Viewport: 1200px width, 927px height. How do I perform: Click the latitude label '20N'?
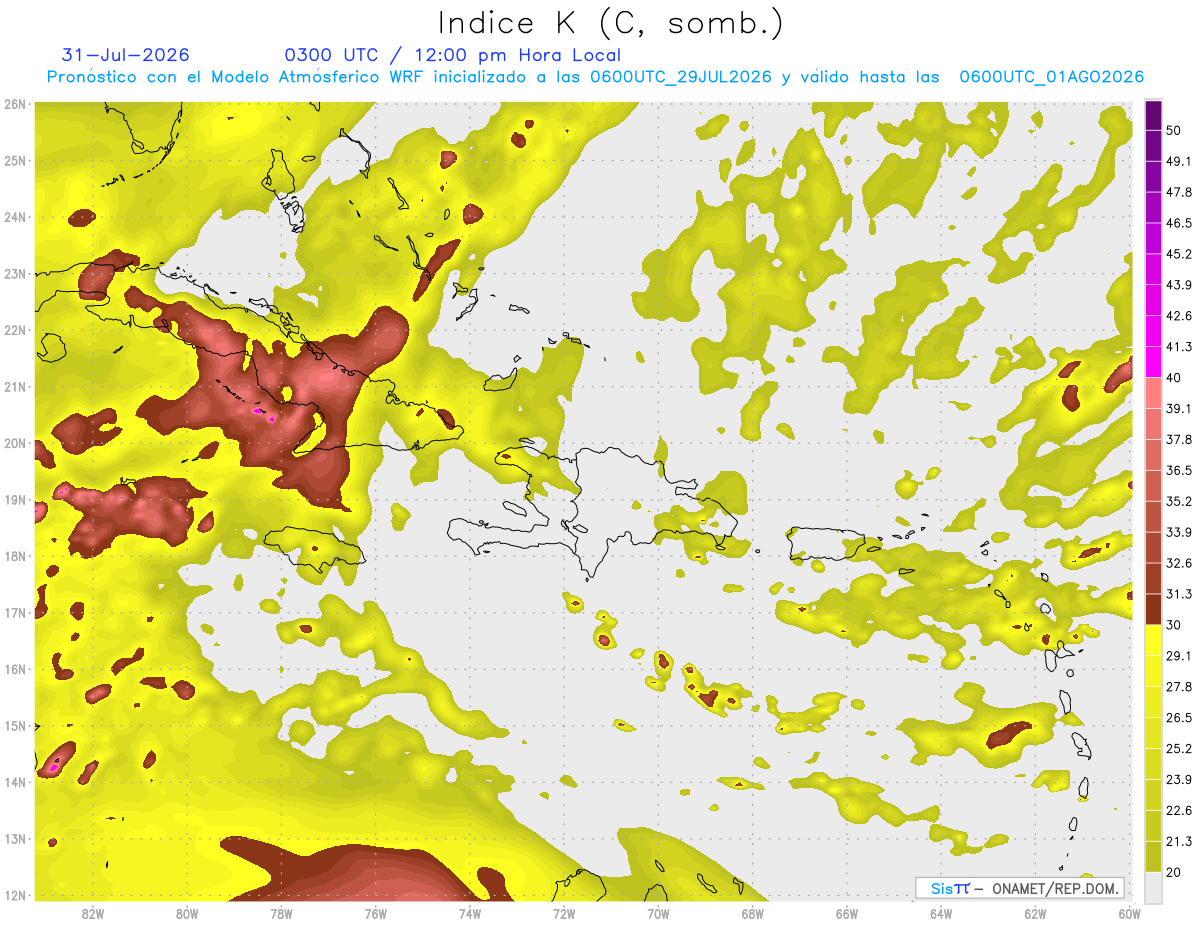(14, 443)
